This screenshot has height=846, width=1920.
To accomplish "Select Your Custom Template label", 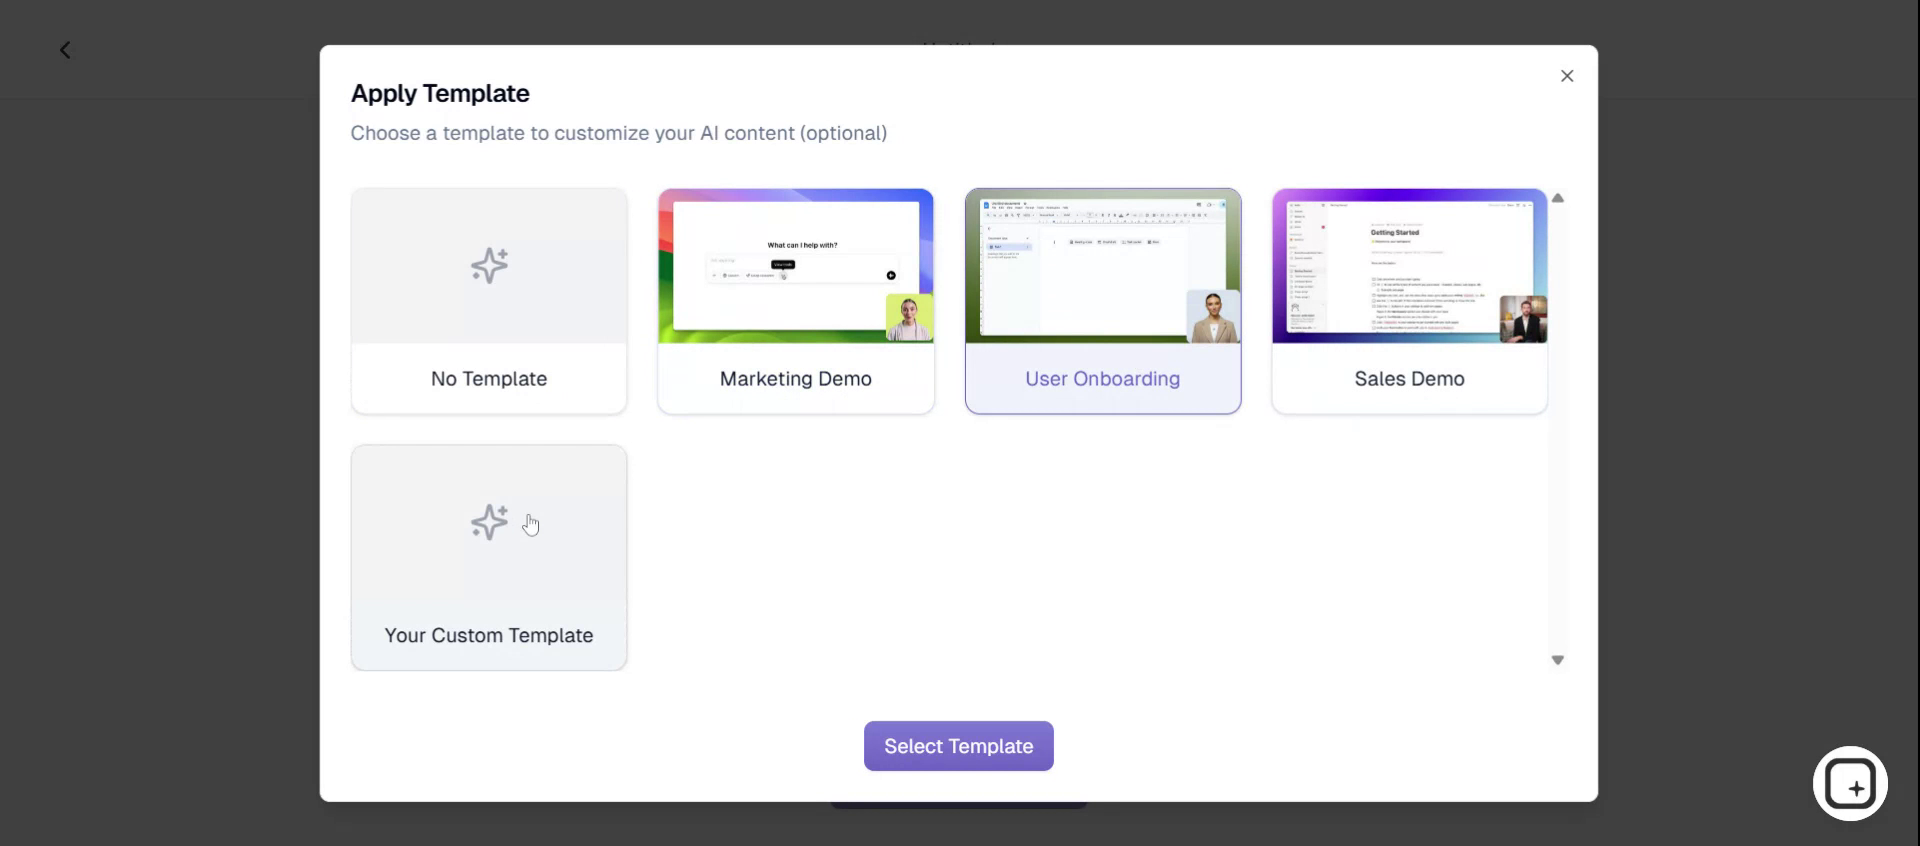I will click(x=489, y=636).
